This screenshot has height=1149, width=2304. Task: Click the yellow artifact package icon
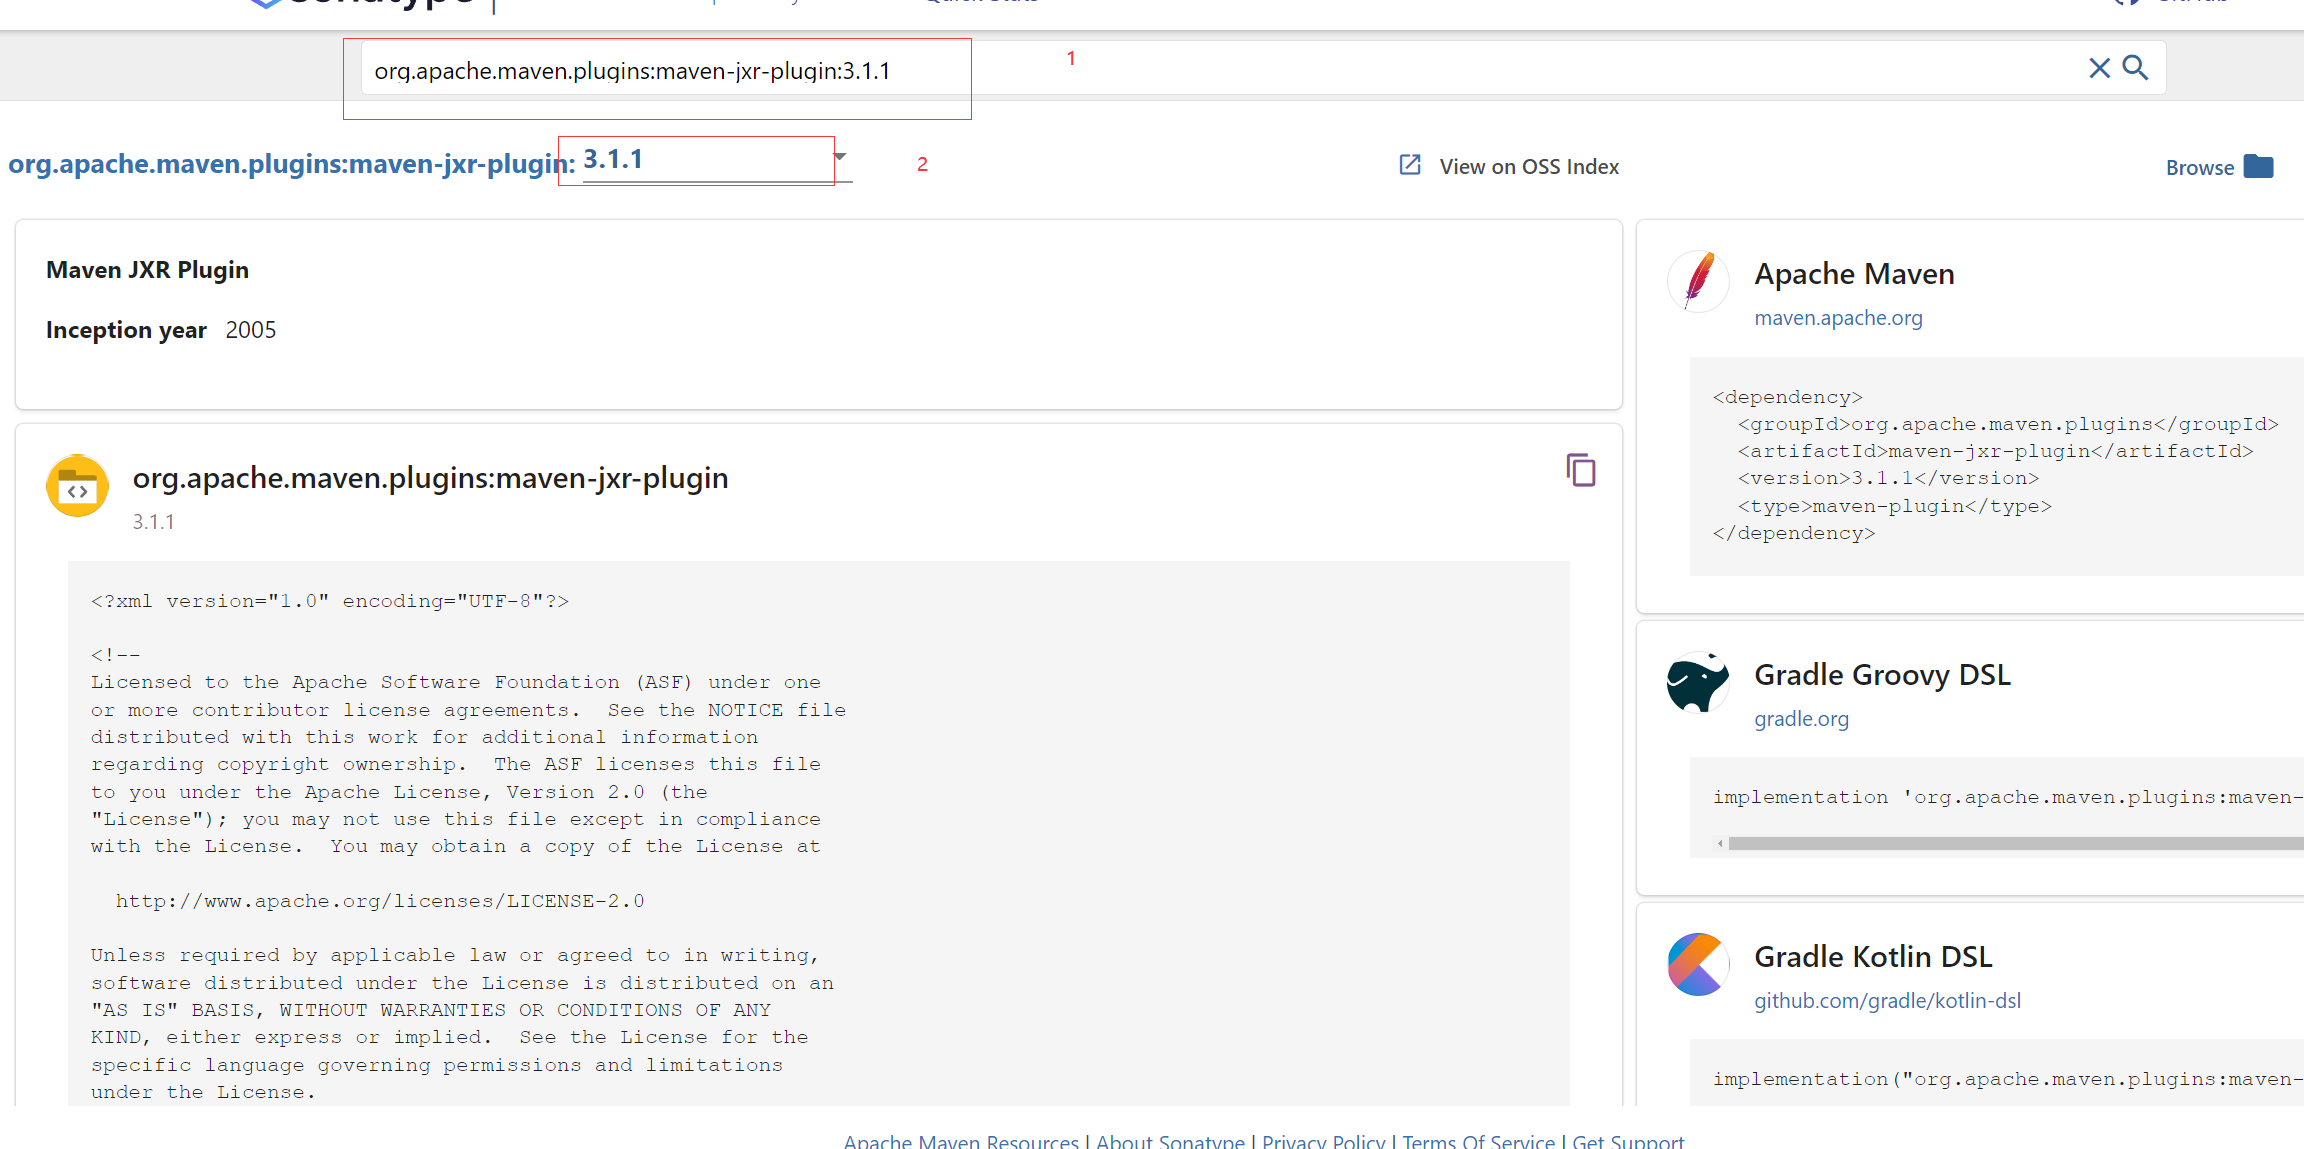77,487
